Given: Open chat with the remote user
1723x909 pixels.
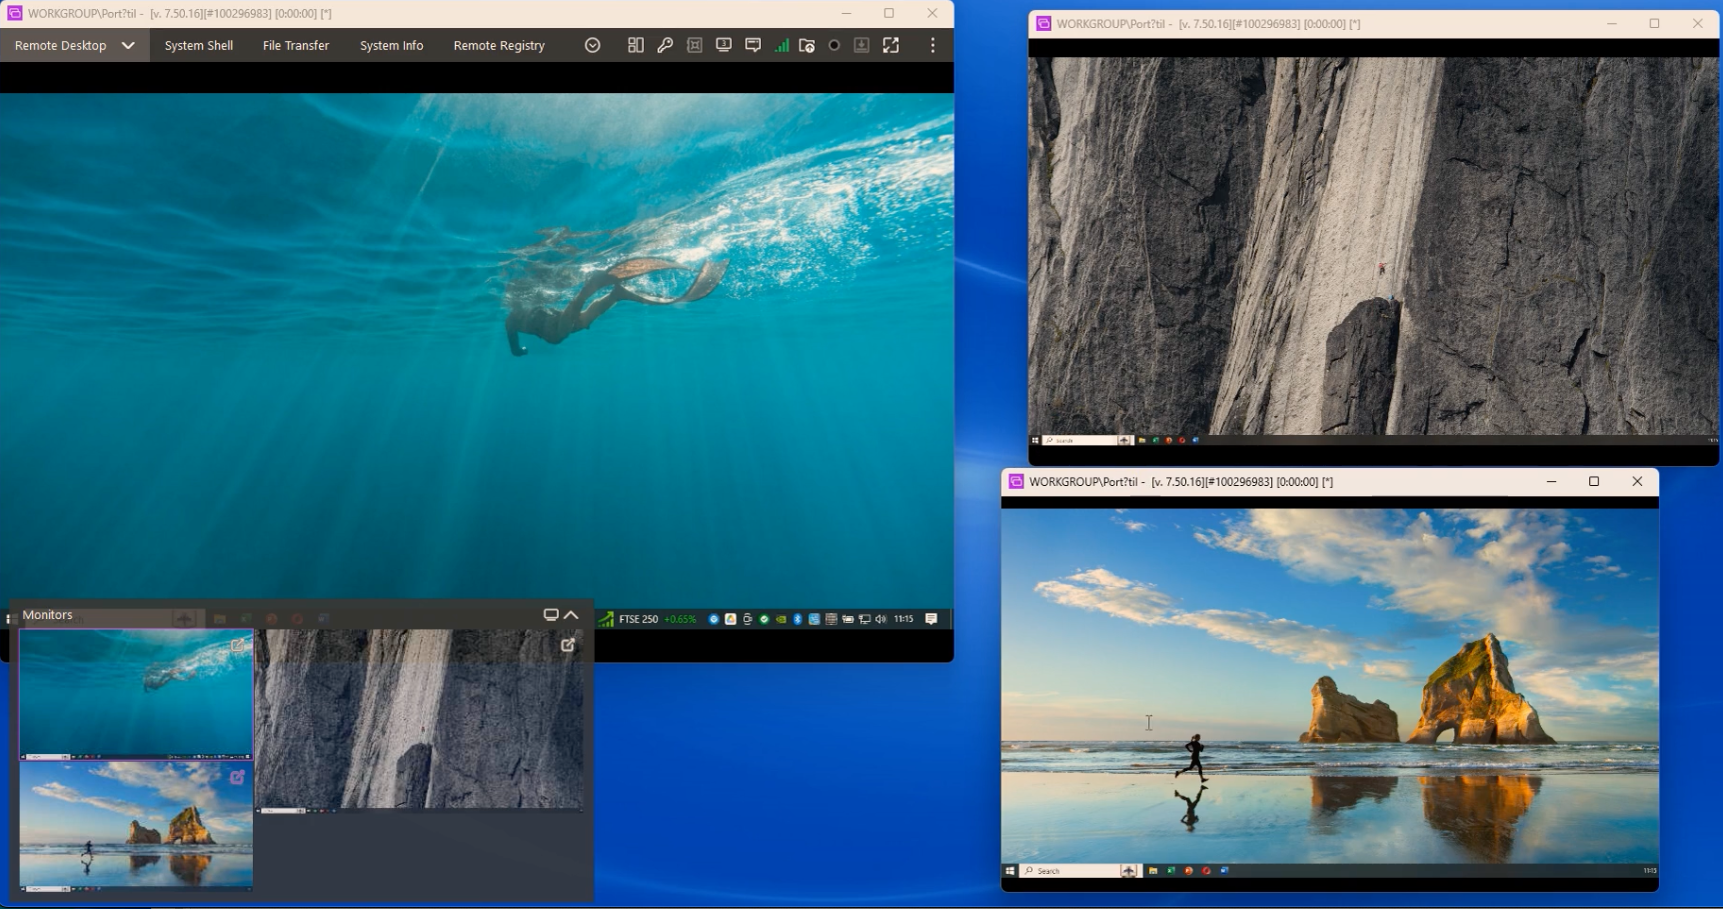Looking at the screenshot, I should [x=752, y=45].
